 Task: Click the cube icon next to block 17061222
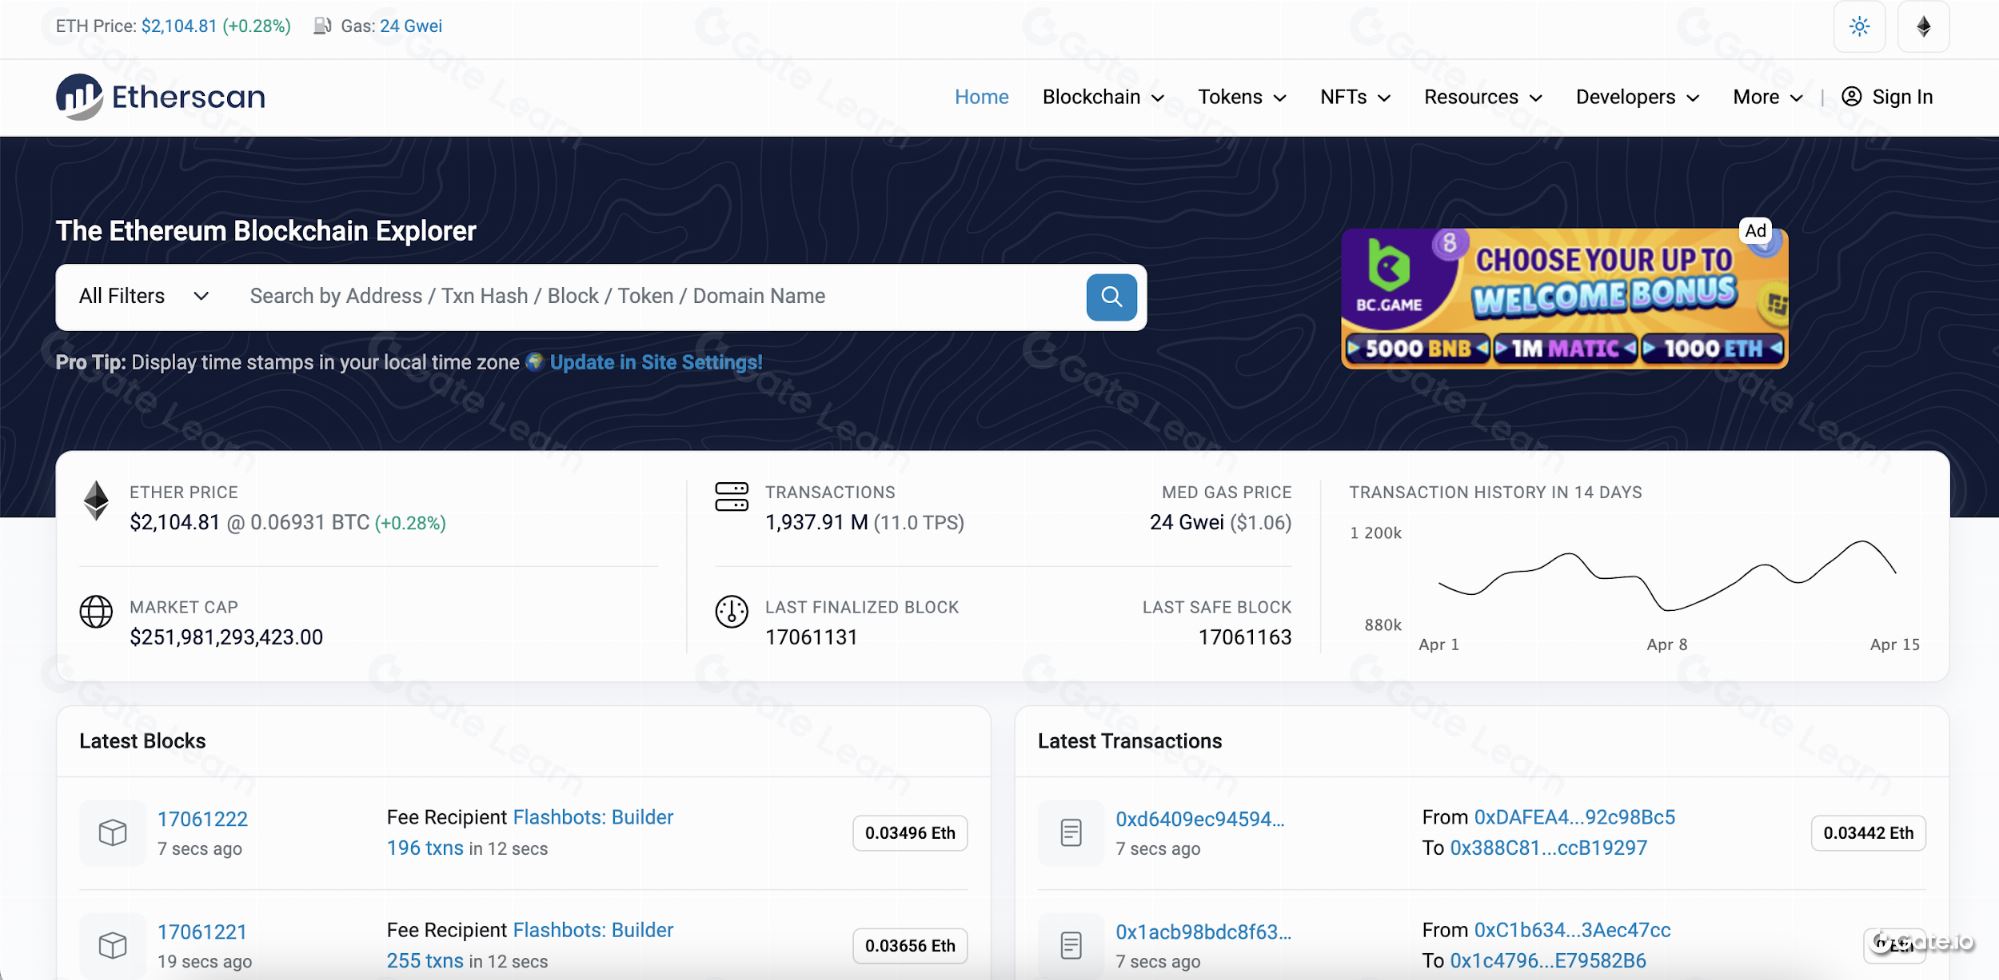tap(112, 833)
